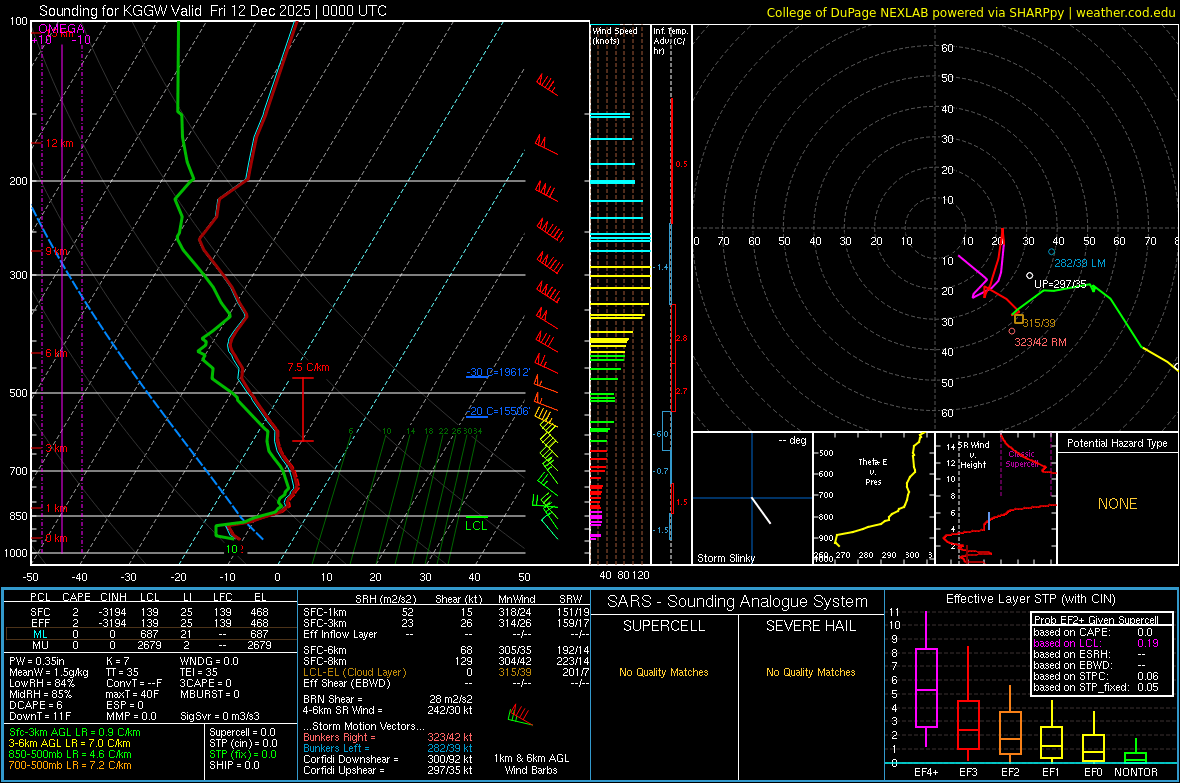The height and width of the screenshot is (783, 1180).
Task: Click the 'Theta-E v. Pres' plot label
Action: coord(873,471)
